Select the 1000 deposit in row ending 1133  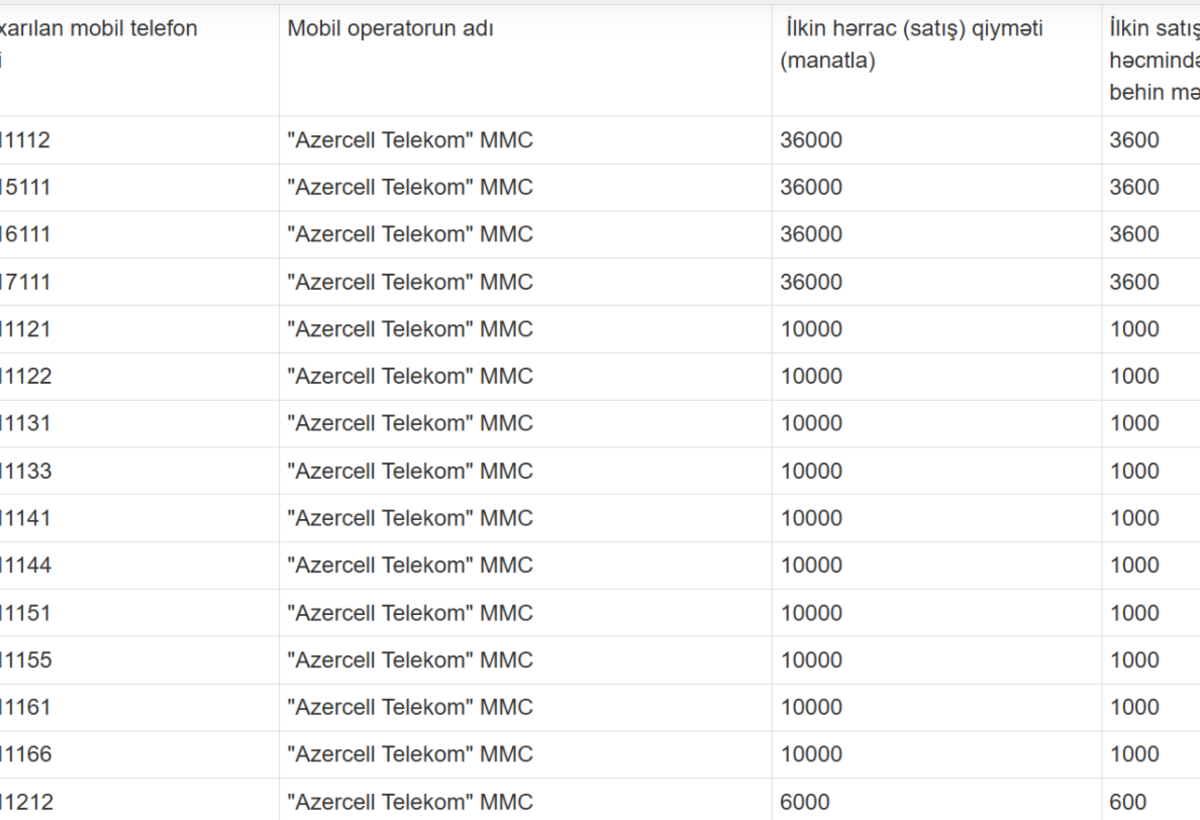(x=1134, y=471)
